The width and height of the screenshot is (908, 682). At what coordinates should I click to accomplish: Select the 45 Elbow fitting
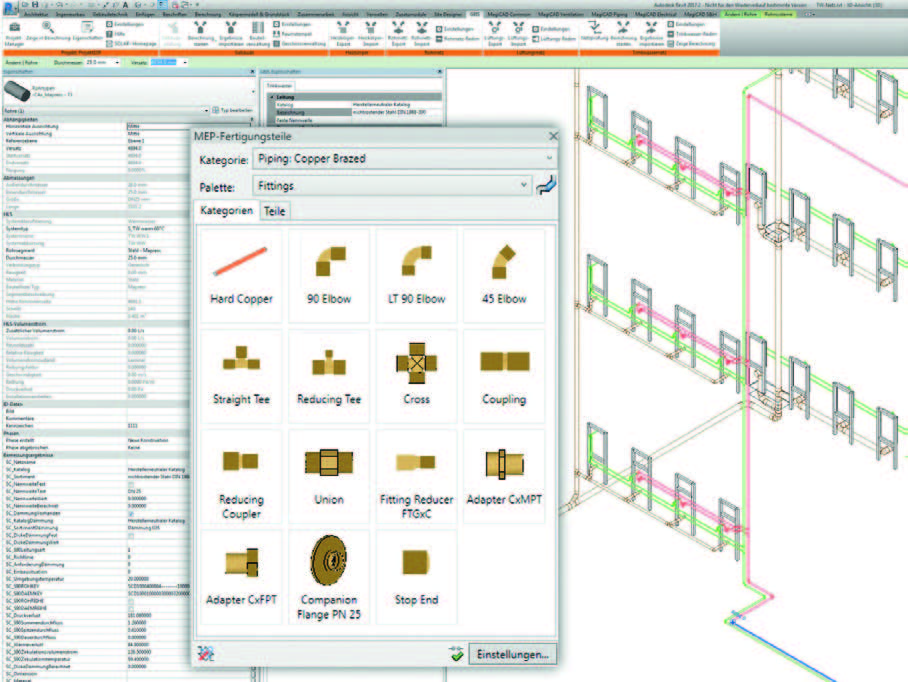click(x=504, y=275)
